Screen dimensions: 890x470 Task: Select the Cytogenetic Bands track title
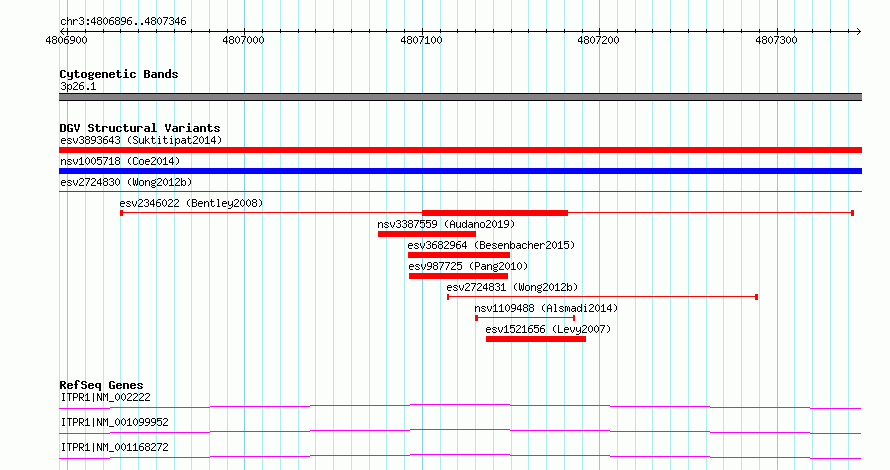[x=119, y=74]
